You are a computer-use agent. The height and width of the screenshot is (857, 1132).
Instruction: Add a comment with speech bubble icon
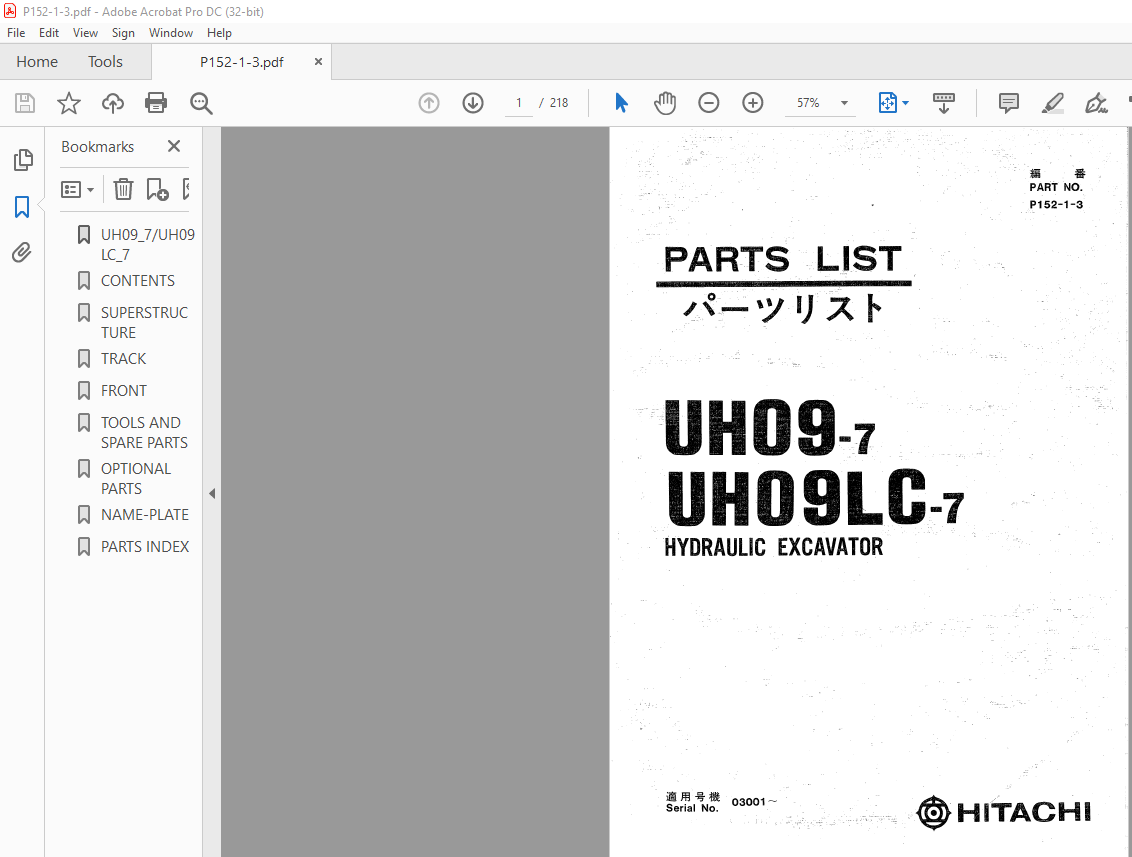pos(1009,103)
